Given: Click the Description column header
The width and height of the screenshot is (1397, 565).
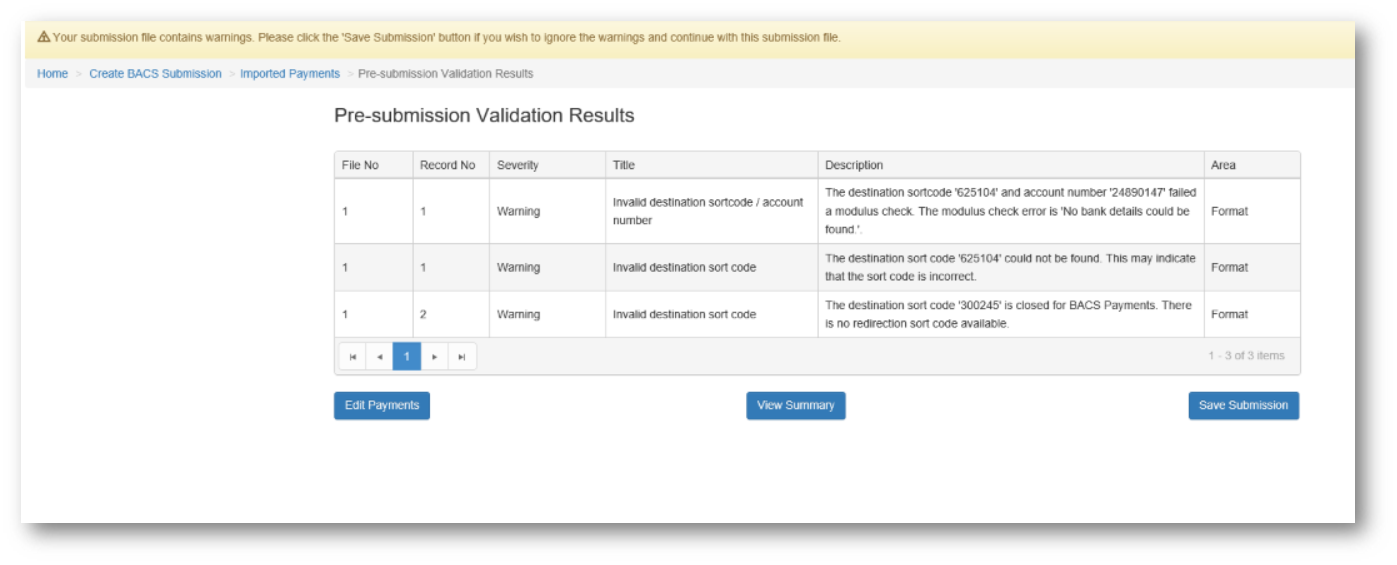Looking at the screenshot, I should 854,165.
